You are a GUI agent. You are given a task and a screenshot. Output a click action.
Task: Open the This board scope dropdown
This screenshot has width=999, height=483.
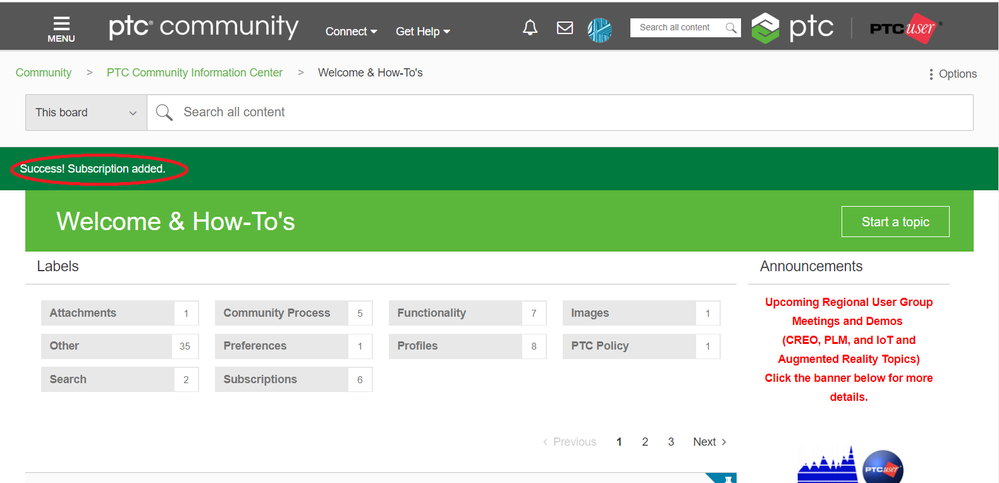click(86, 113)
